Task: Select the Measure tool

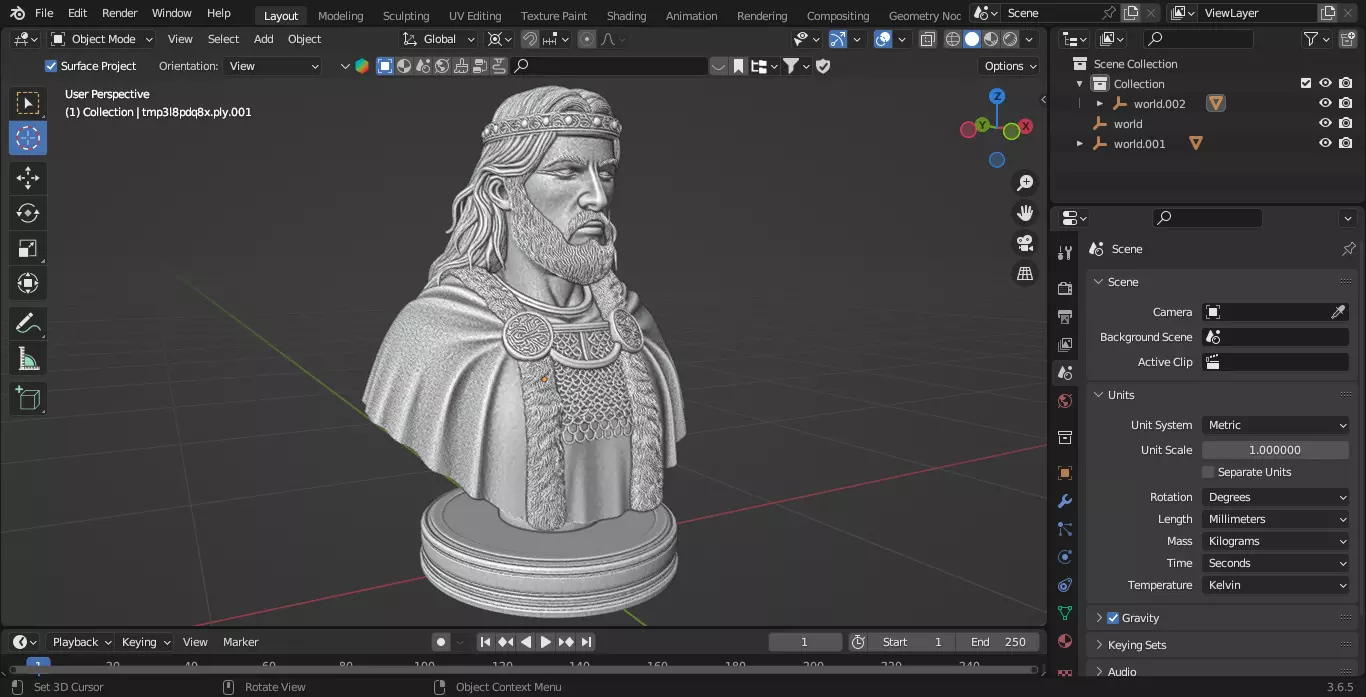Action: pyautogui.click(x=28, y=358)
